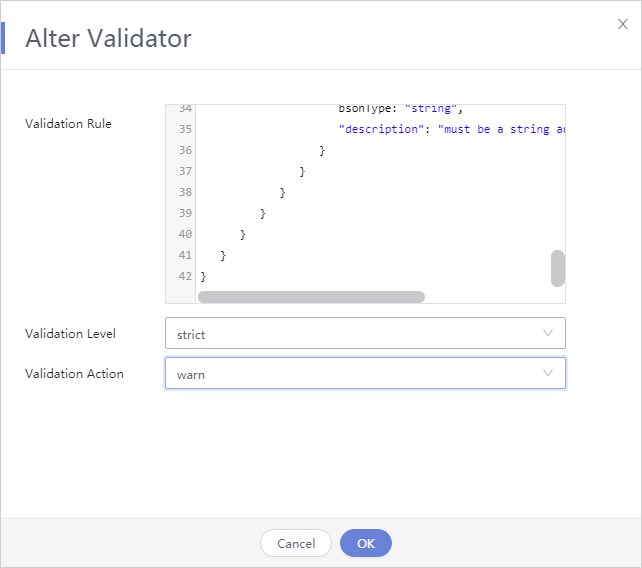This screenshot has height=568, width=642.
Task: Select line number 38 in the gutter
Action: pyautogui.click(x=185, y=192)
